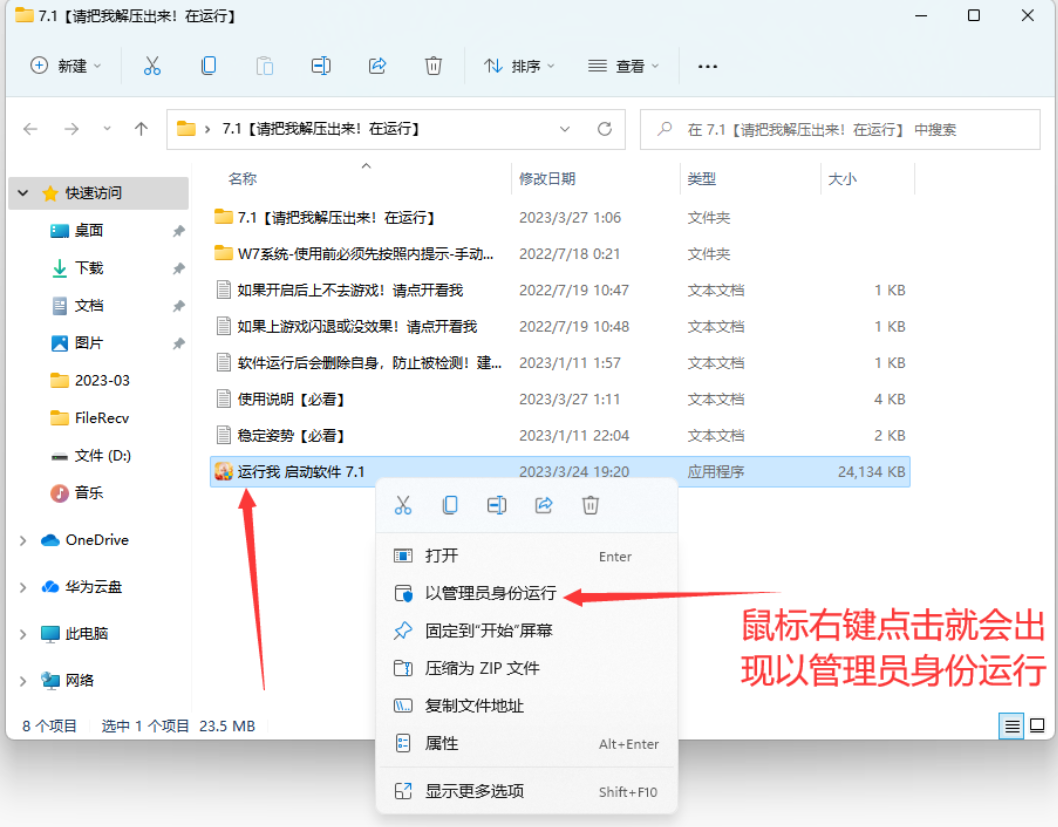
Task: Click the Rename icon in the context menu
Action: point(497,505)
